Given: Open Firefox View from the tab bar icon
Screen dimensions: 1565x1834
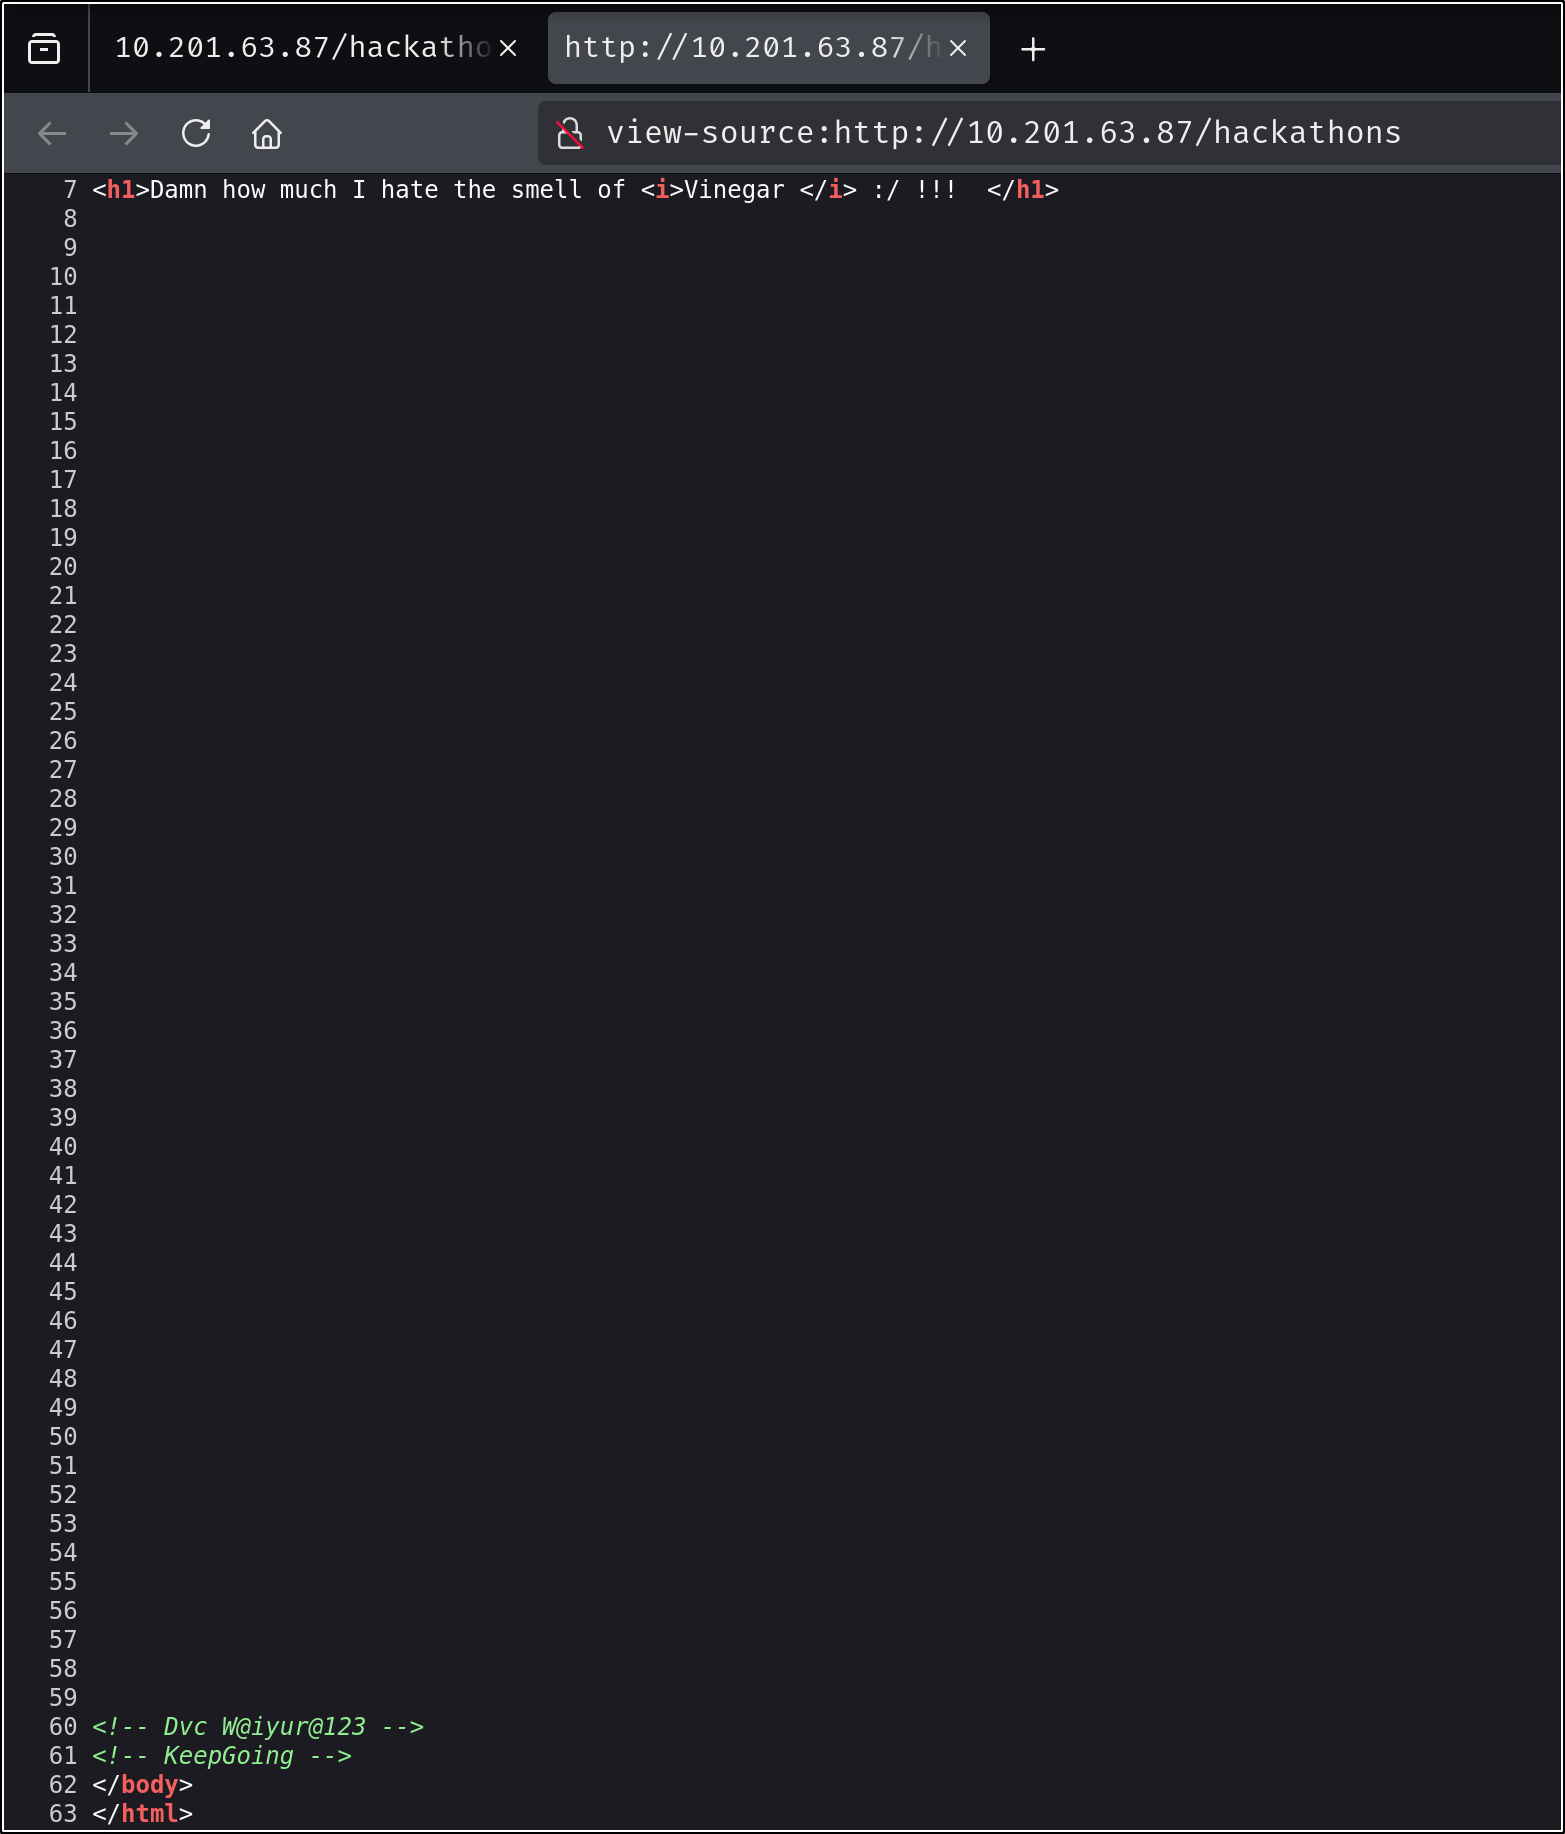Looking at the screenshot, I should point(44,48).
